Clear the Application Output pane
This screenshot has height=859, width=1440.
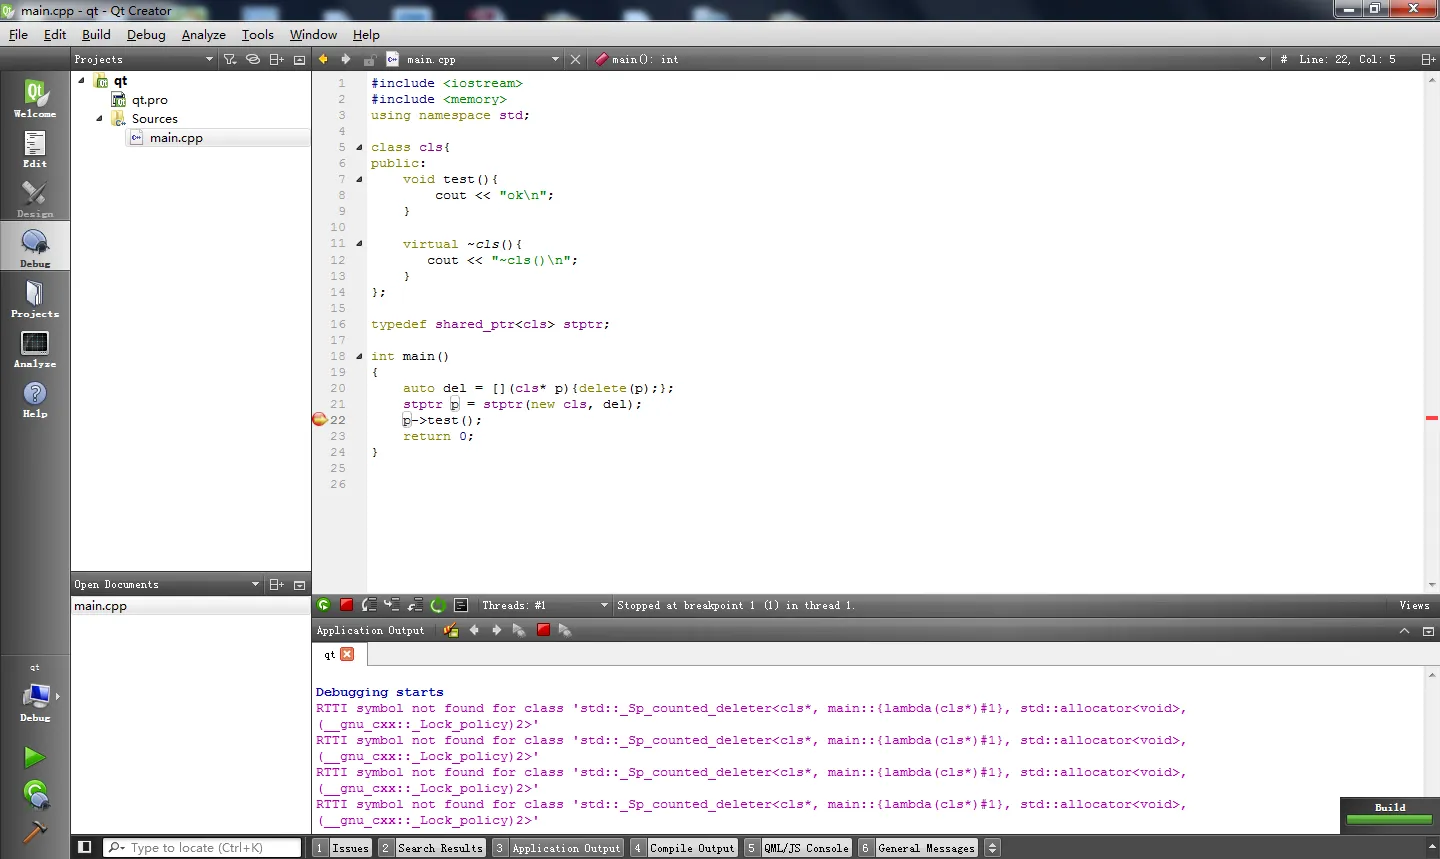(x=451, y=630)
